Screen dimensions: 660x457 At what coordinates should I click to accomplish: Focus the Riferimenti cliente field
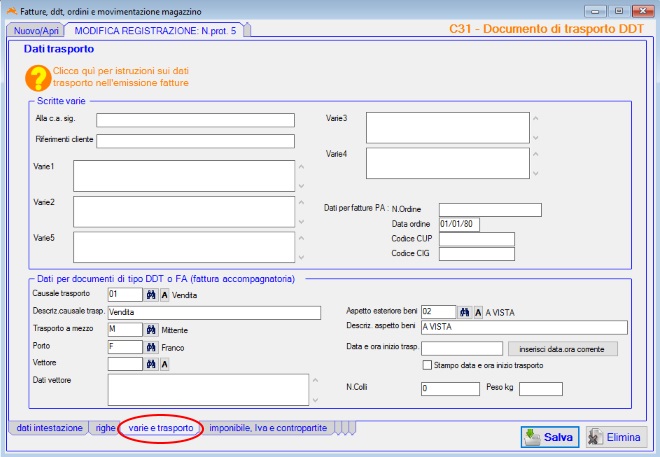[195, 141]
